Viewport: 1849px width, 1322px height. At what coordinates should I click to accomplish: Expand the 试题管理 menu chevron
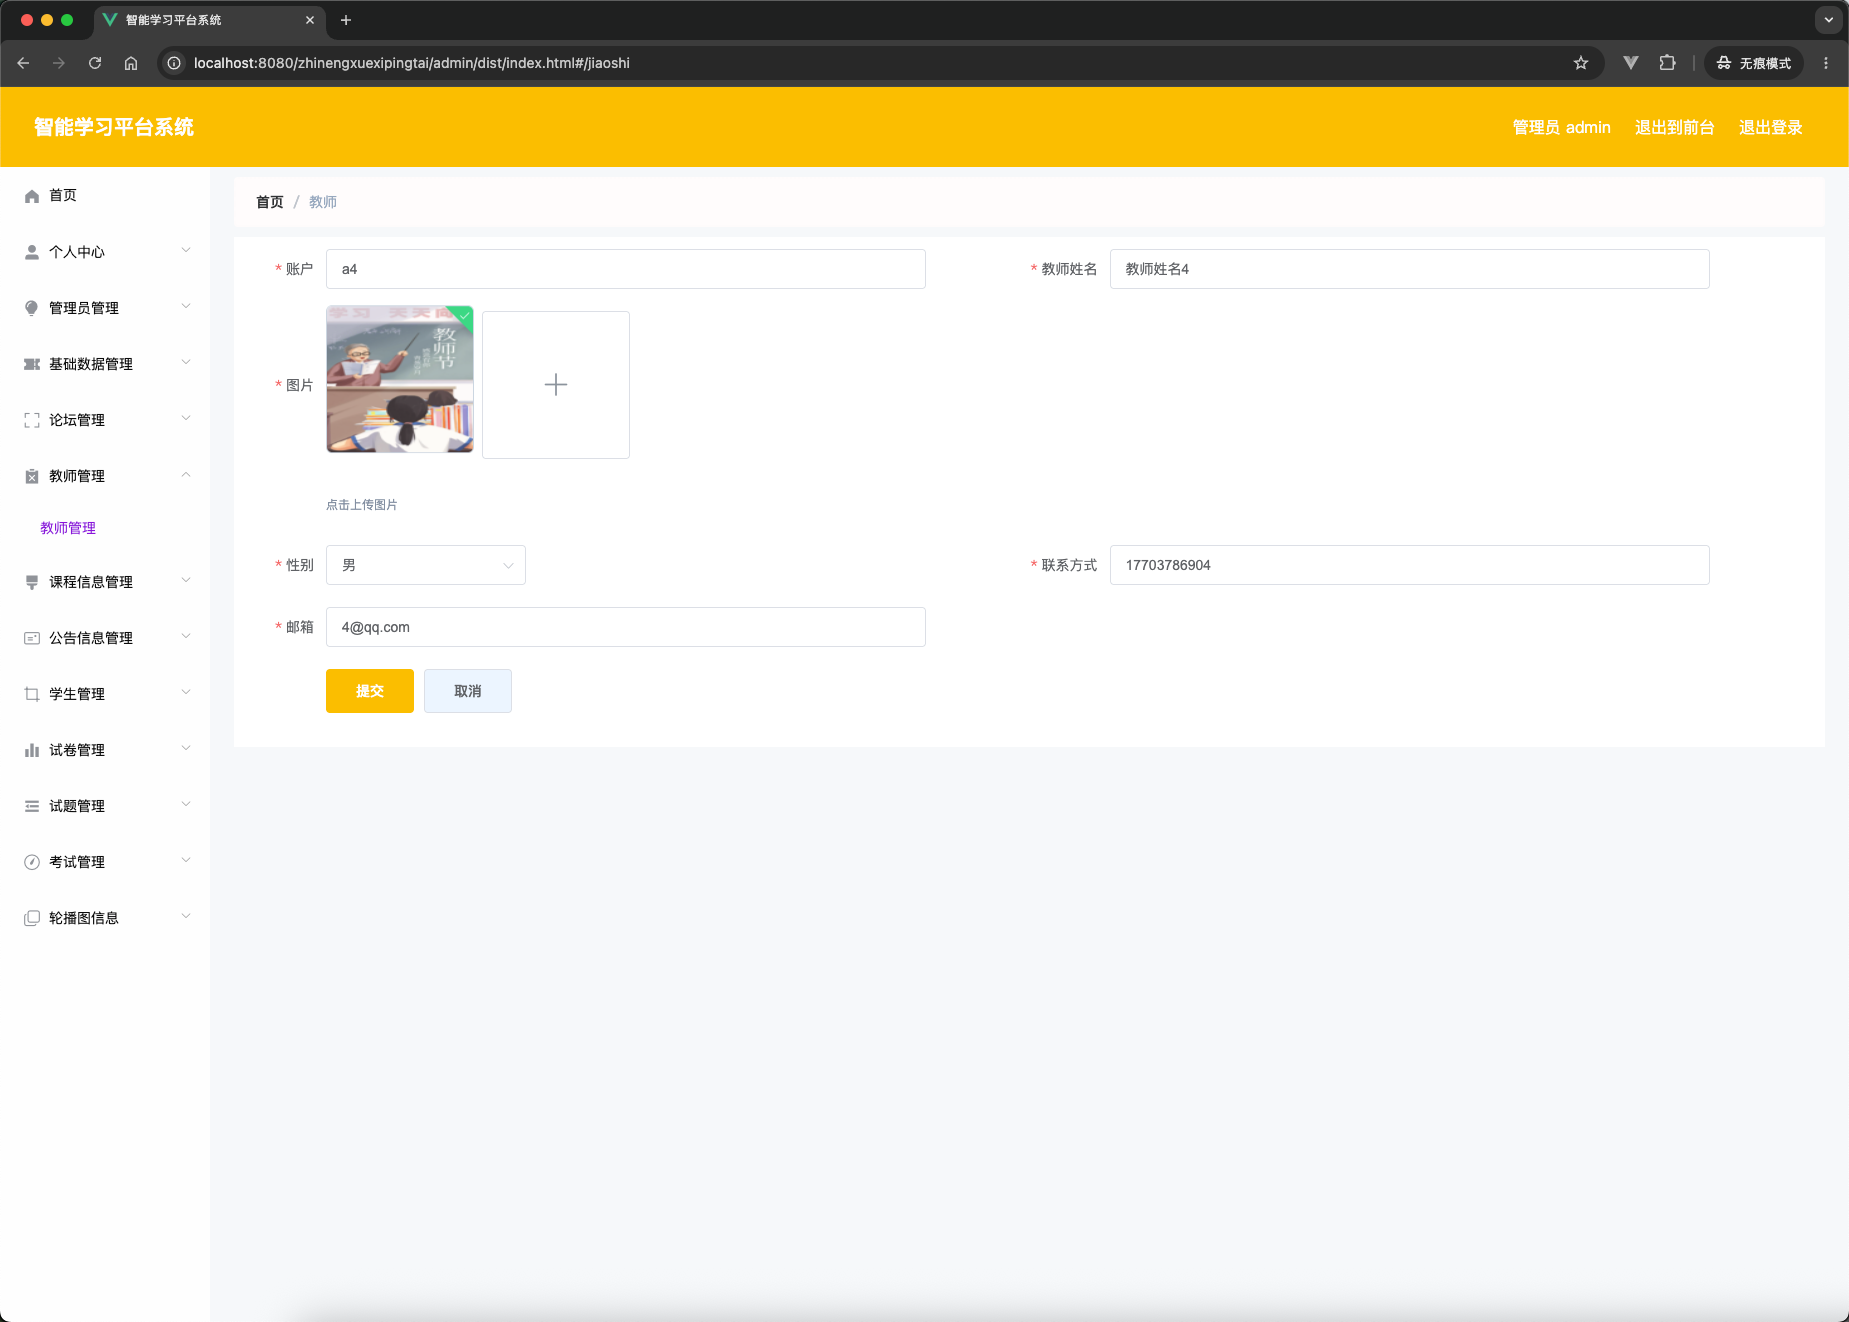click(x=186, y=805)
